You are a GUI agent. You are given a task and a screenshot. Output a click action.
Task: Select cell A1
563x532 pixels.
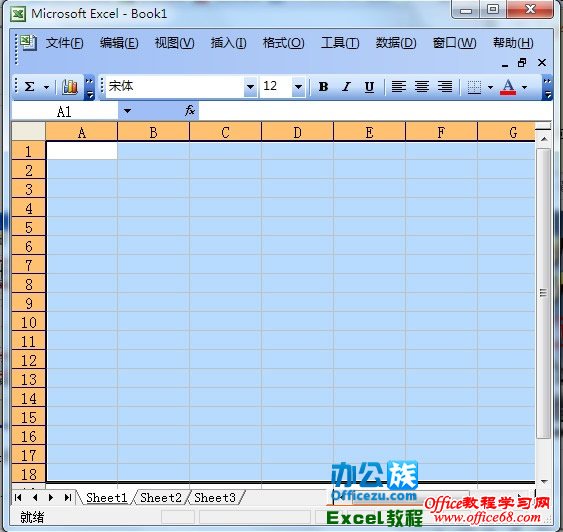pos(82,151)
